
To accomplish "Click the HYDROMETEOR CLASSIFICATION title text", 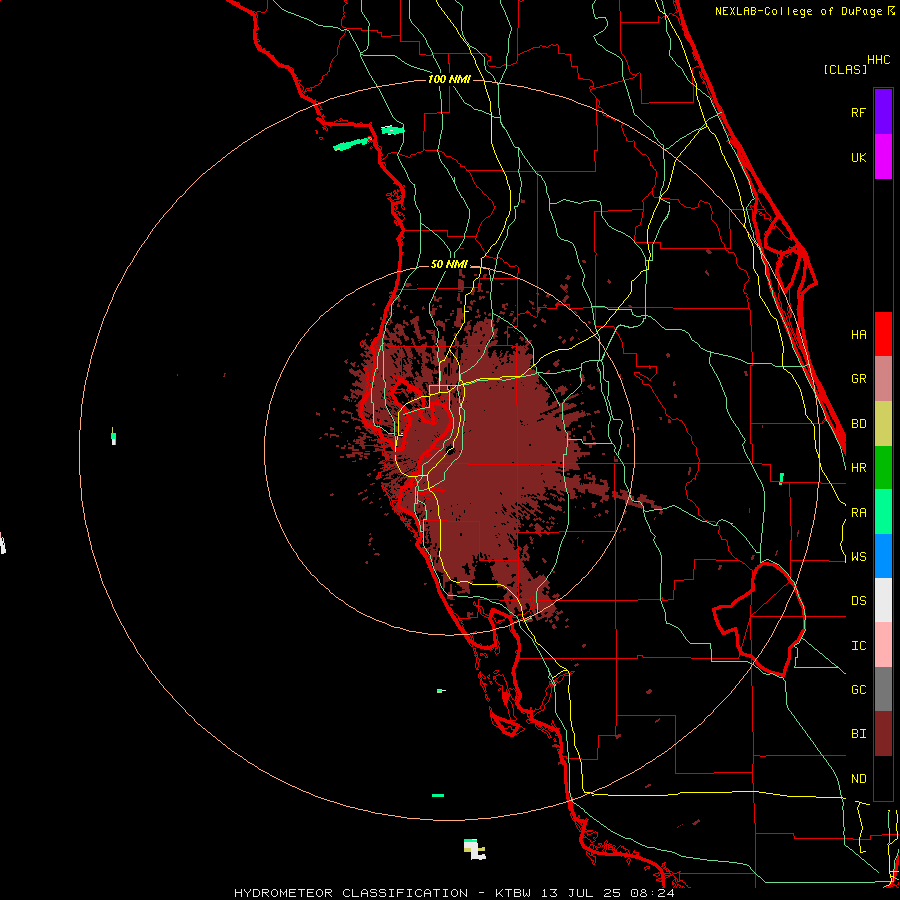I will pyautogui.click(x=351, y=893).
